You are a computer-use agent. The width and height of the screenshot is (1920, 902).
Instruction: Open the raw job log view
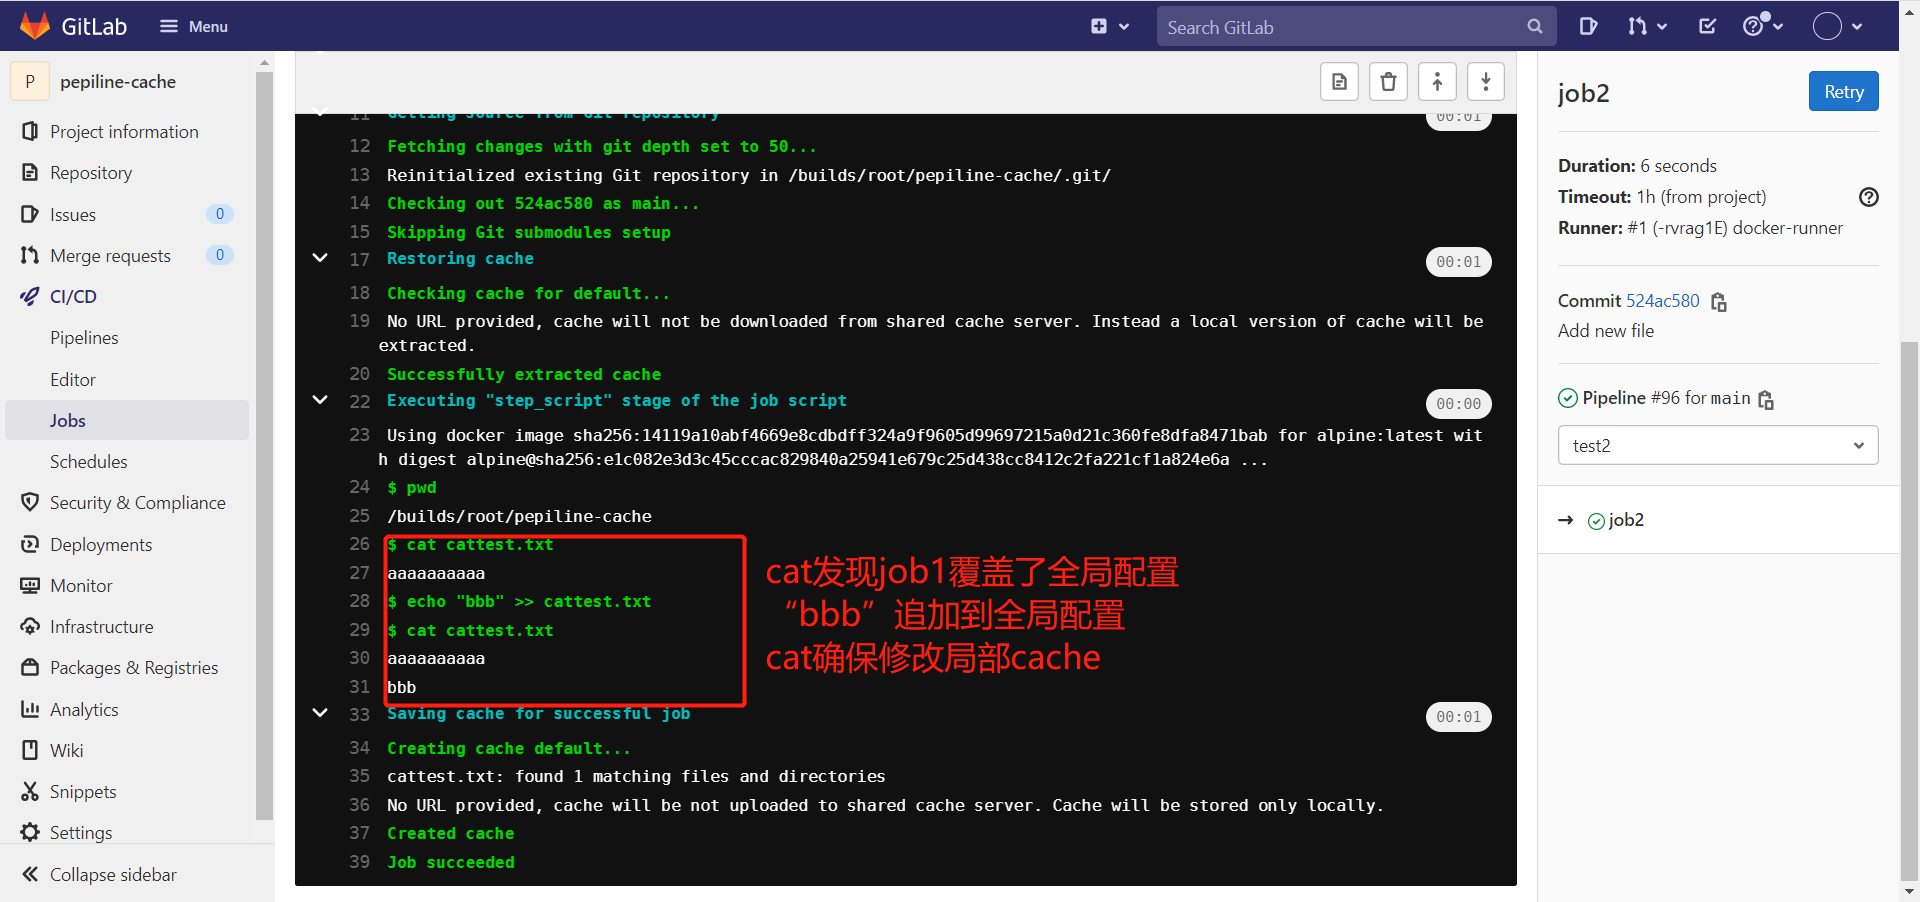coord(1339,81)
